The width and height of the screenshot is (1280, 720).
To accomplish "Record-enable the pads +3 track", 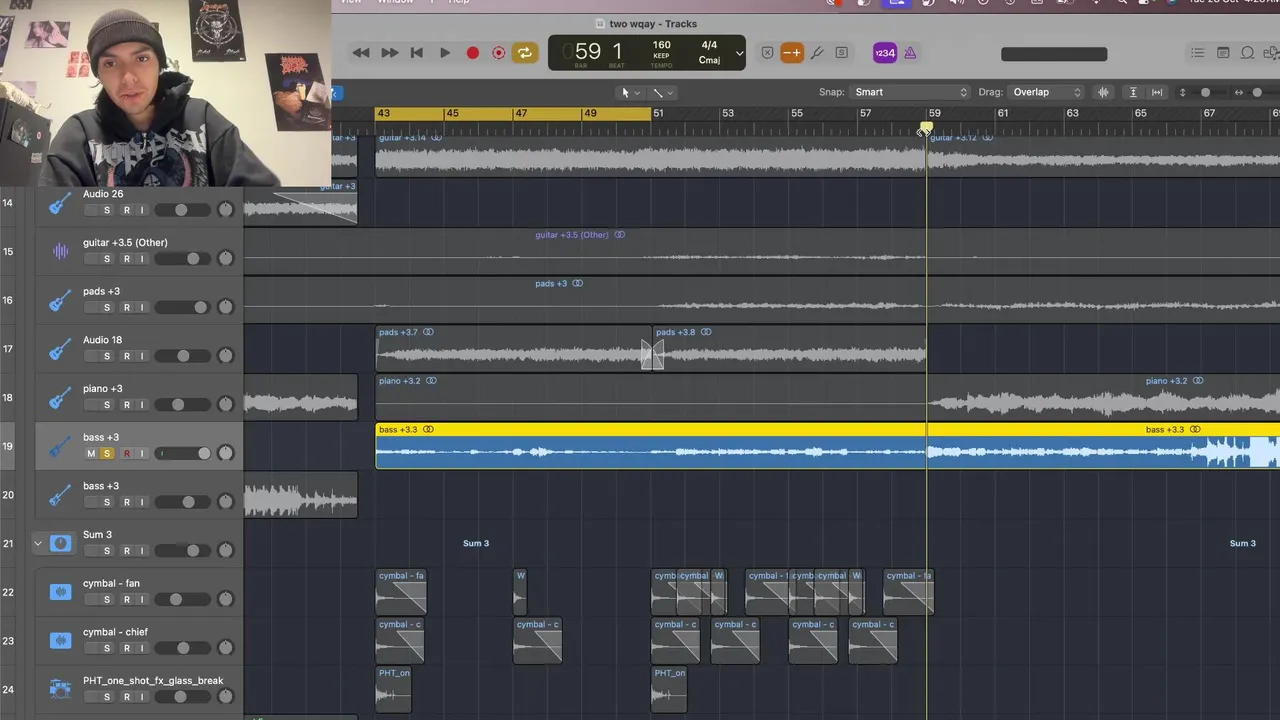I will [x=126, y=307].
